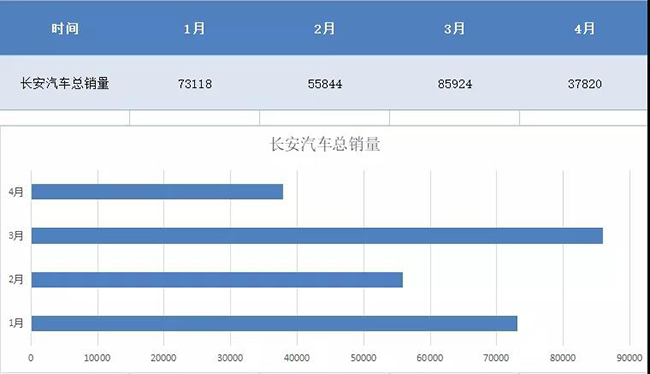Click the 4月 bar in chart

pos(157,192)
